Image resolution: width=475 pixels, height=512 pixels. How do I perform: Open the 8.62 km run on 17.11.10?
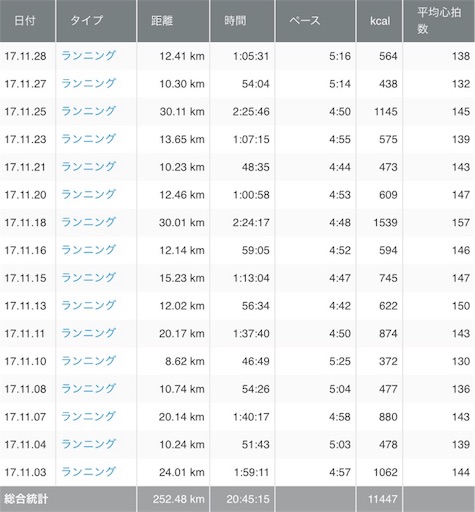pos(88,361)
